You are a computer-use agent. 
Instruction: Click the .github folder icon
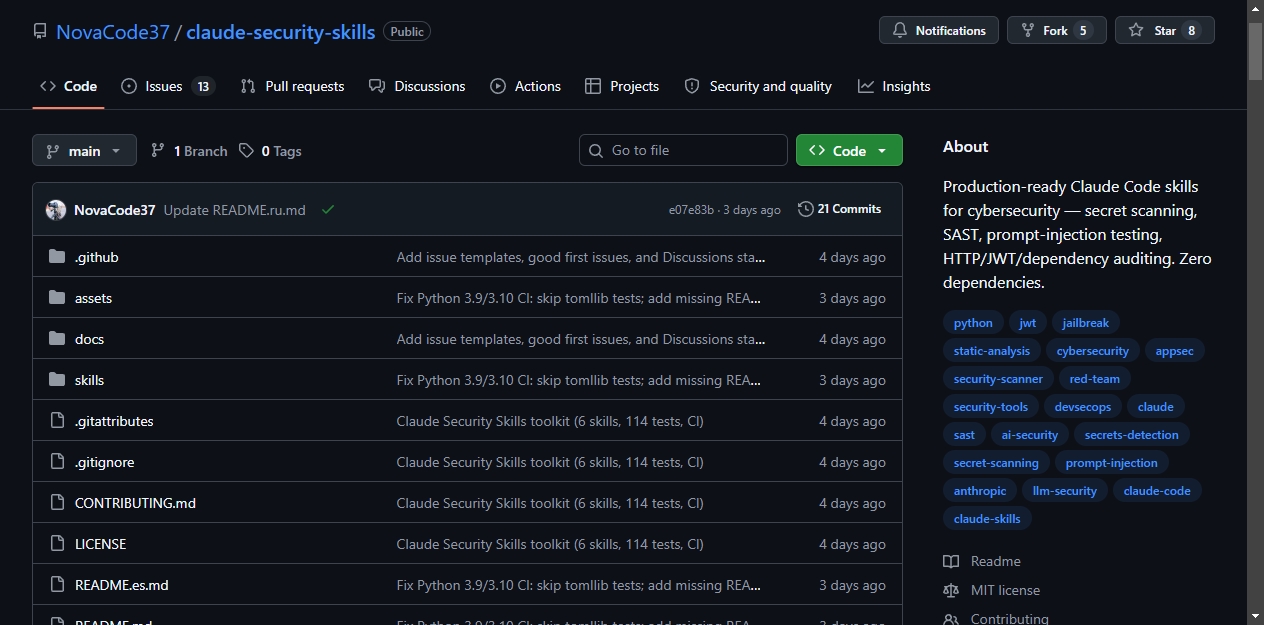coord(57,257)
